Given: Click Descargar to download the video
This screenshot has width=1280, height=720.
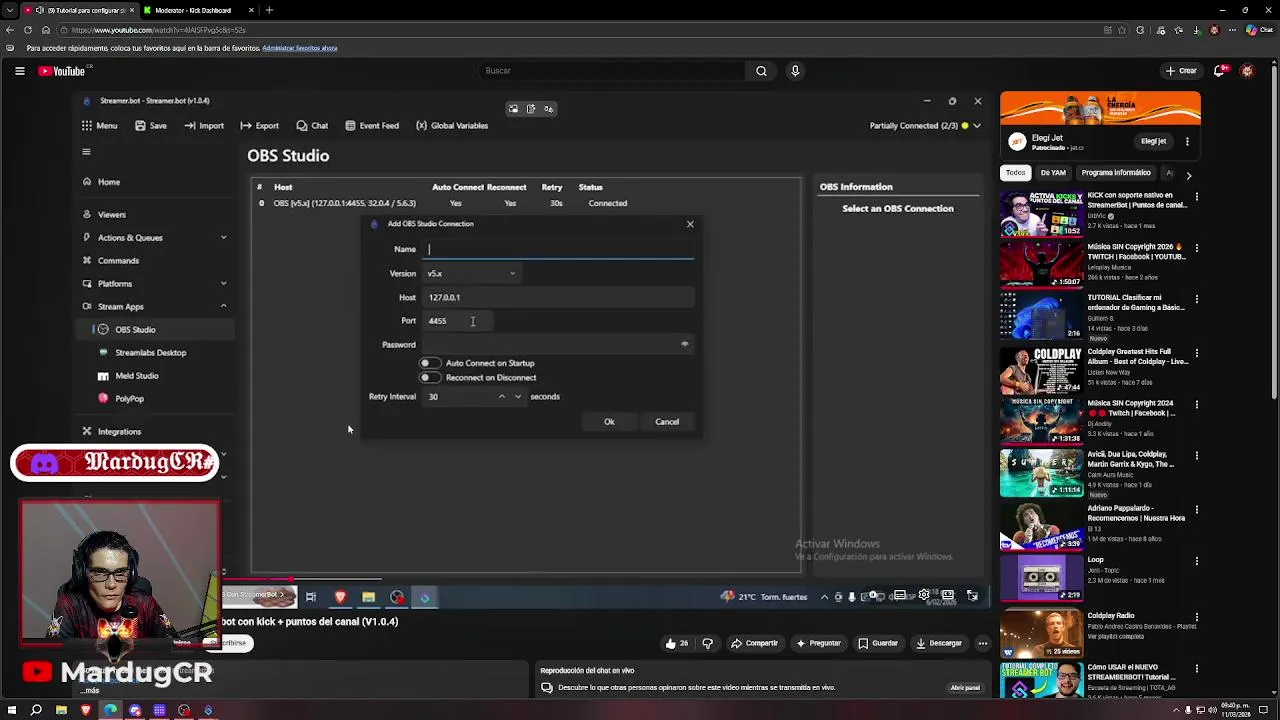Looking at the screenshot, I should coord(938,643).
